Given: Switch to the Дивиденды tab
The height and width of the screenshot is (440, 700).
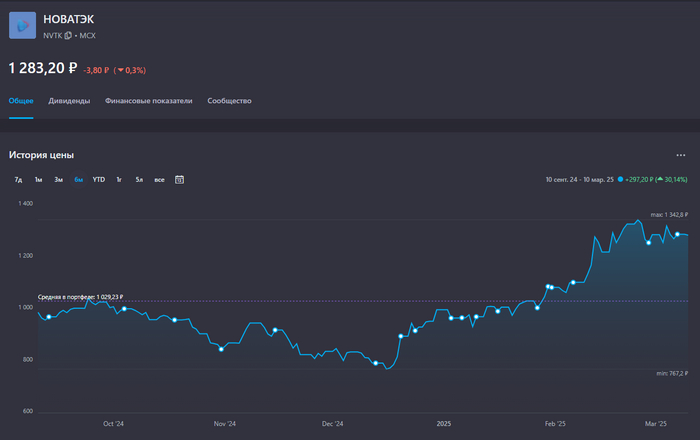Looking at the screenshot, I should click(69, 101).
